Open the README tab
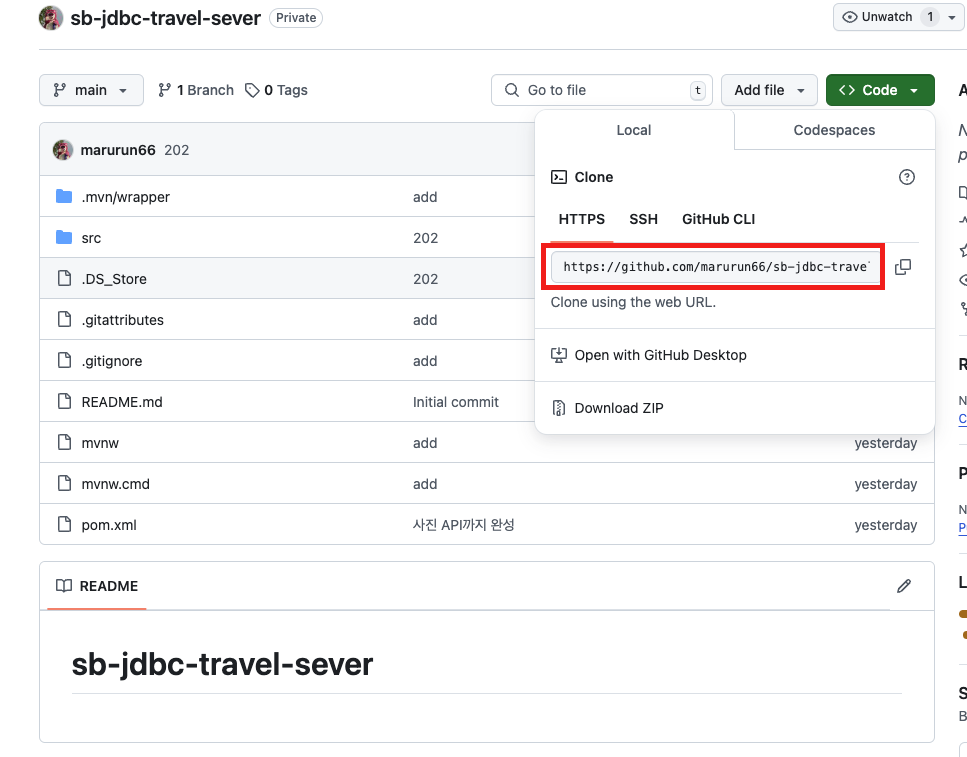This screenshot has width=967, height=757. click(x=97, y=586)
